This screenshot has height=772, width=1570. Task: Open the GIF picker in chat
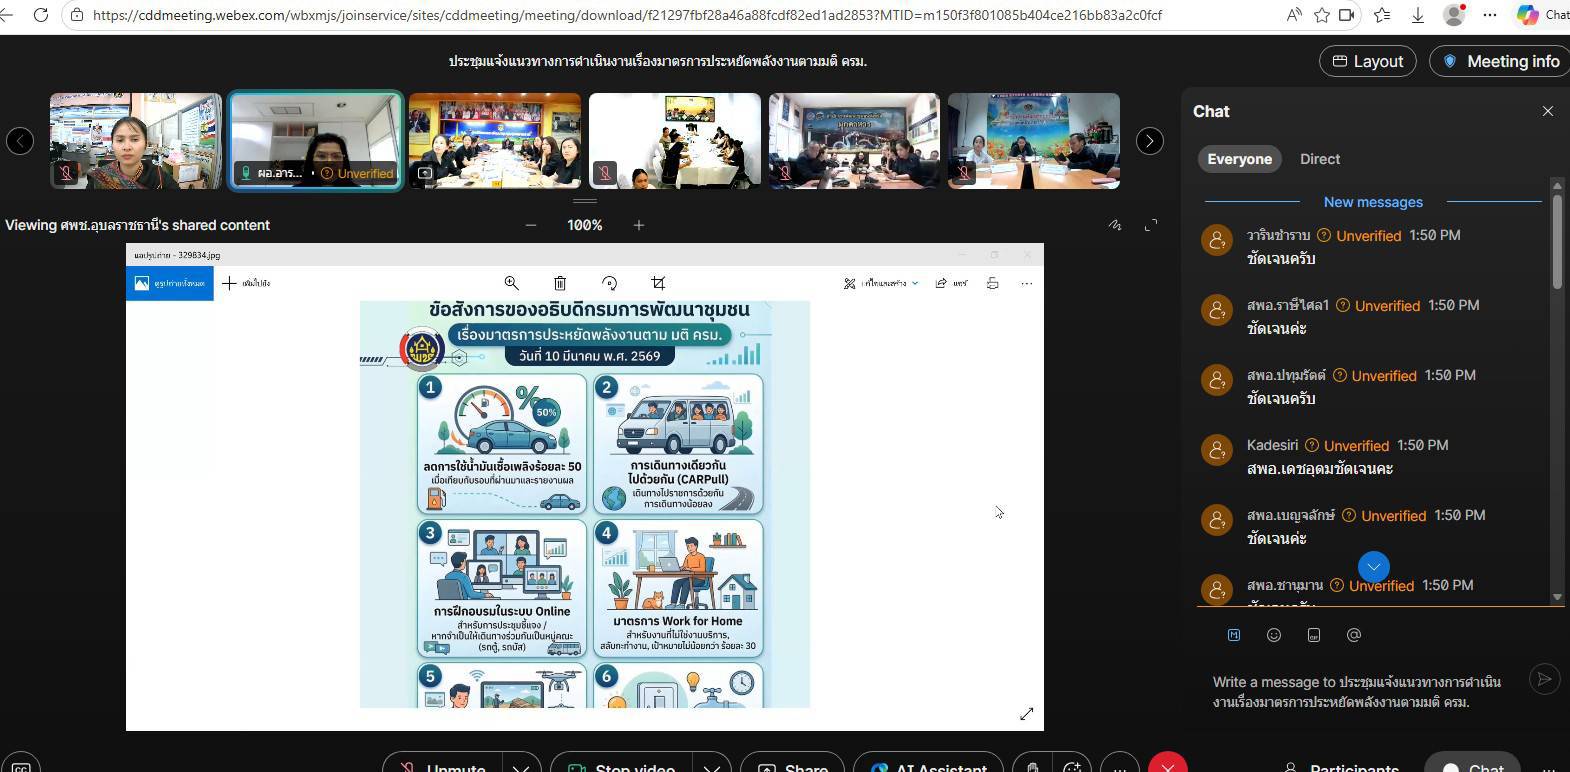tap(1313, 635)
